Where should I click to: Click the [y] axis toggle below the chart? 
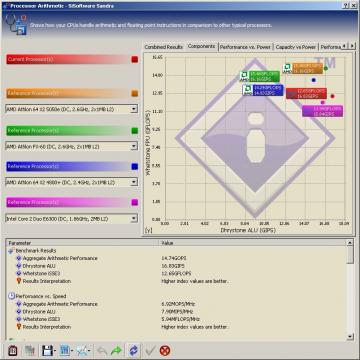[148, 230]
